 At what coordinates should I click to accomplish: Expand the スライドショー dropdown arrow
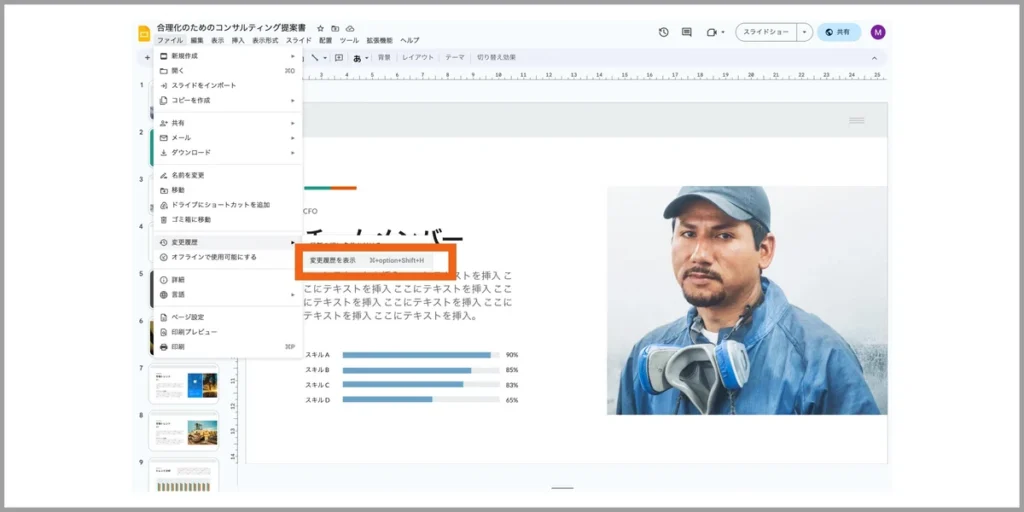point(805,32)
